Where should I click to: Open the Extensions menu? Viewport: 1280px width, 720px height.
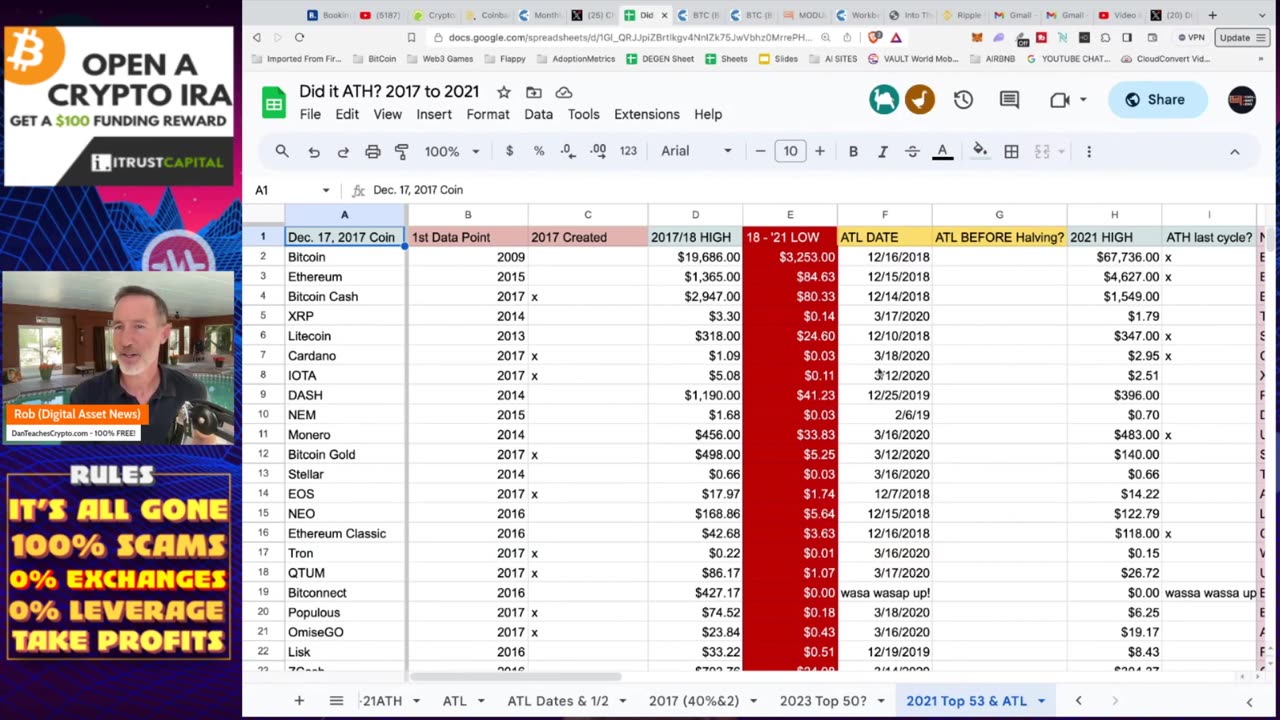tap(646, 114)
